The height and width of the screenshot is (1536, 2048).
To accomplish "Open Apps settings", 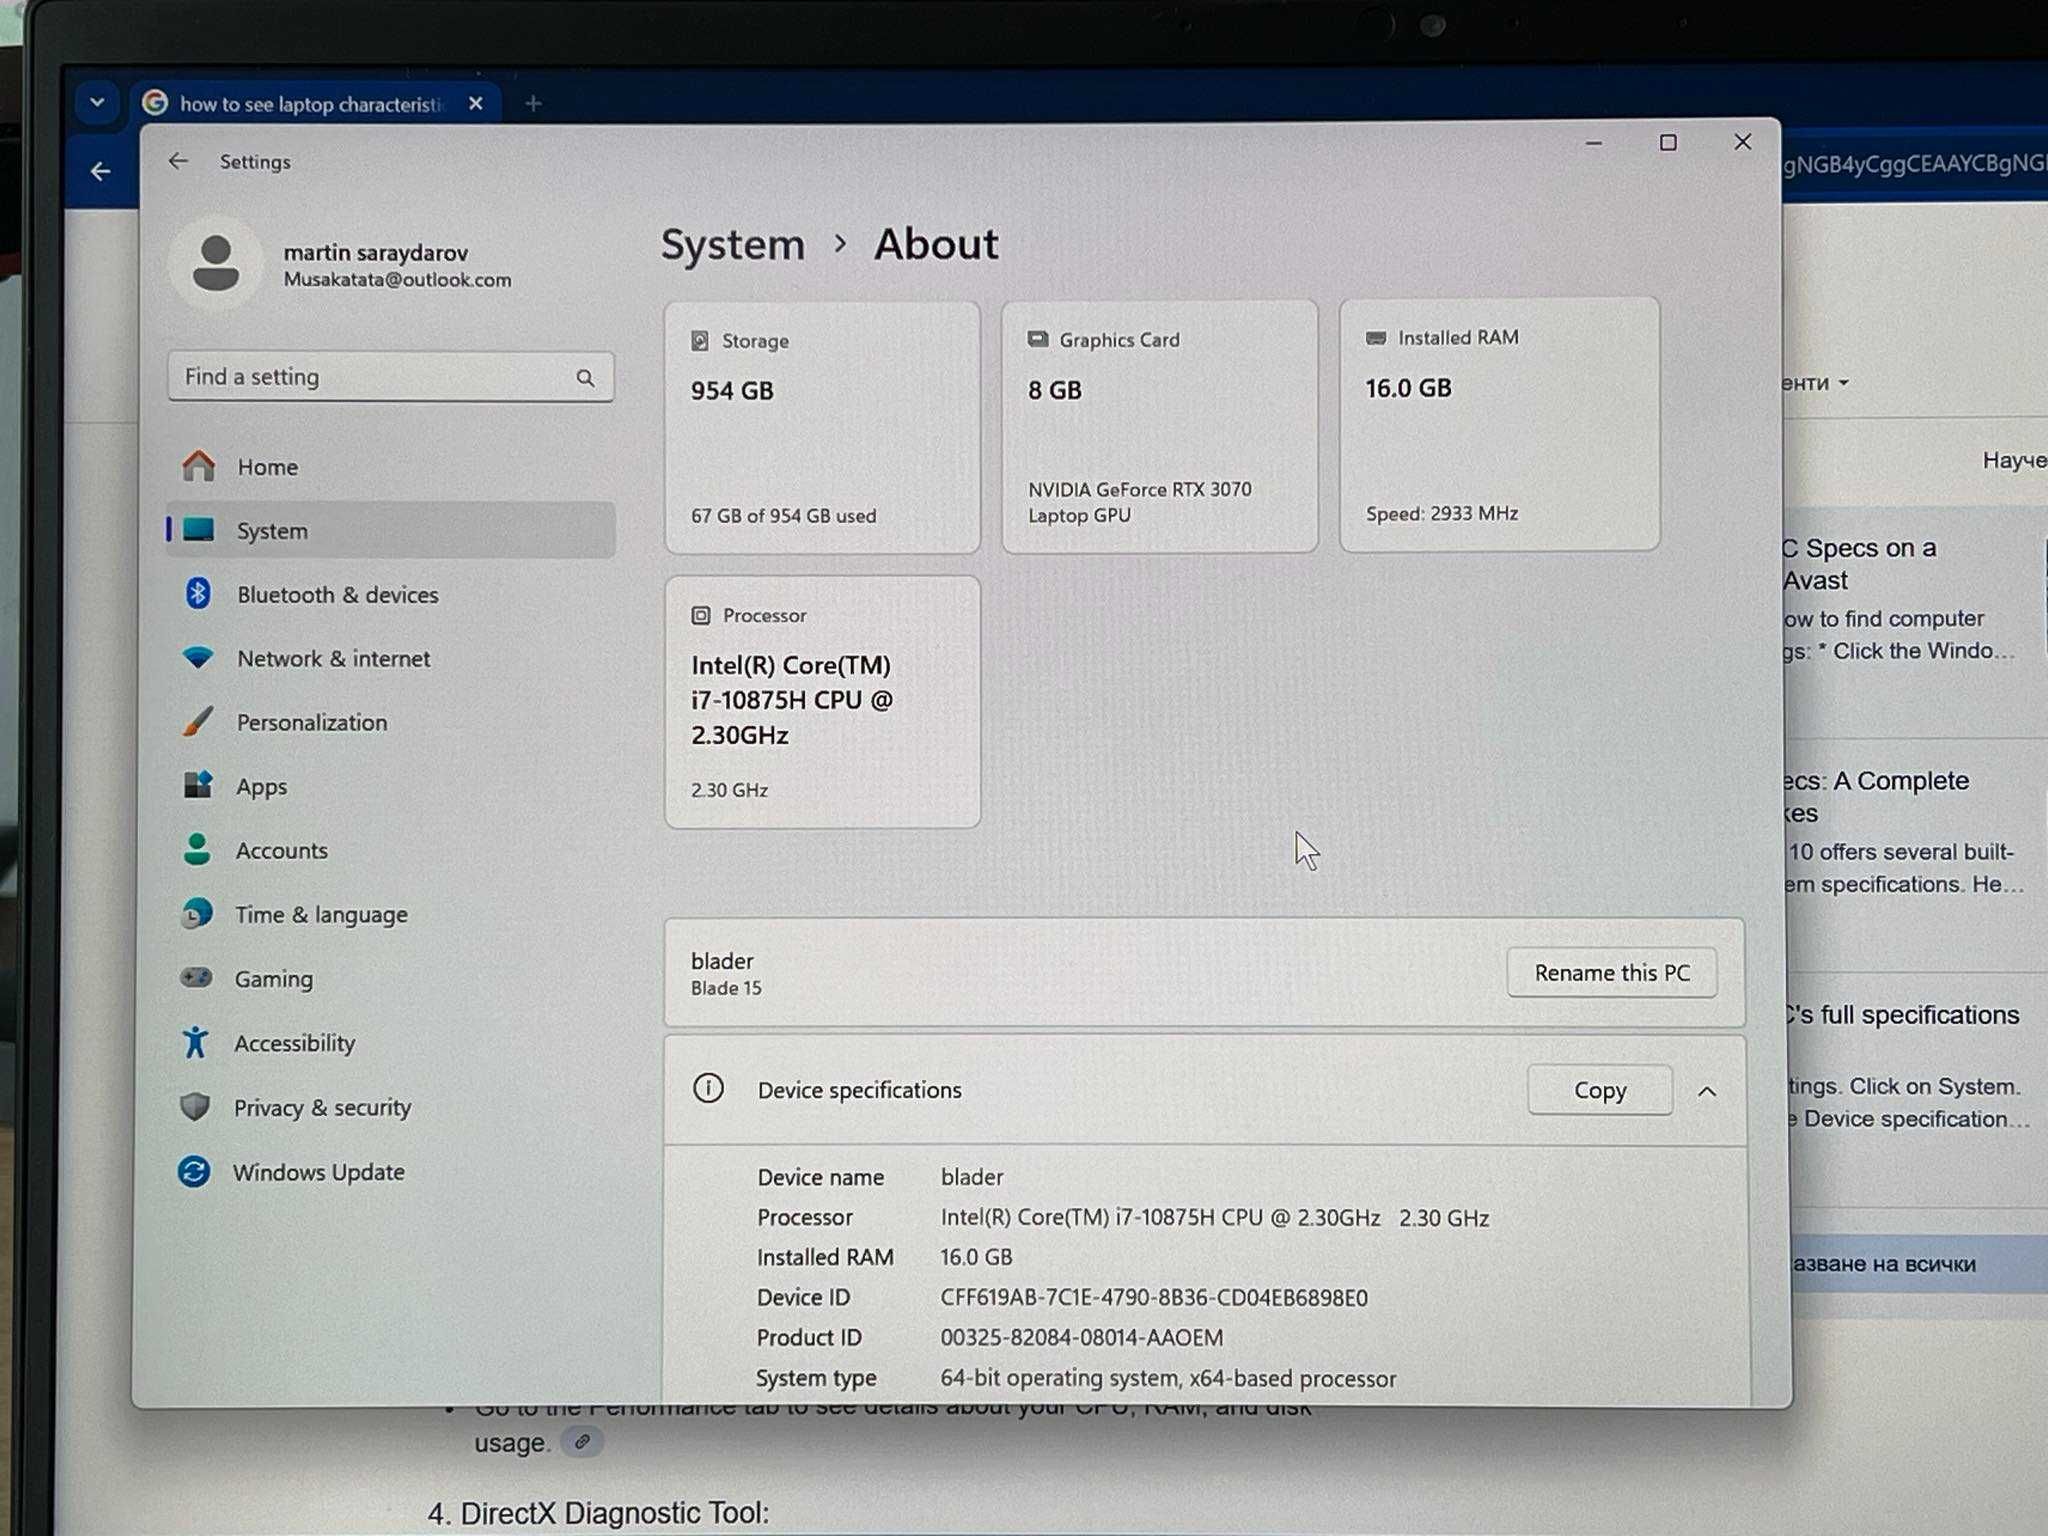I will (390, 786).
